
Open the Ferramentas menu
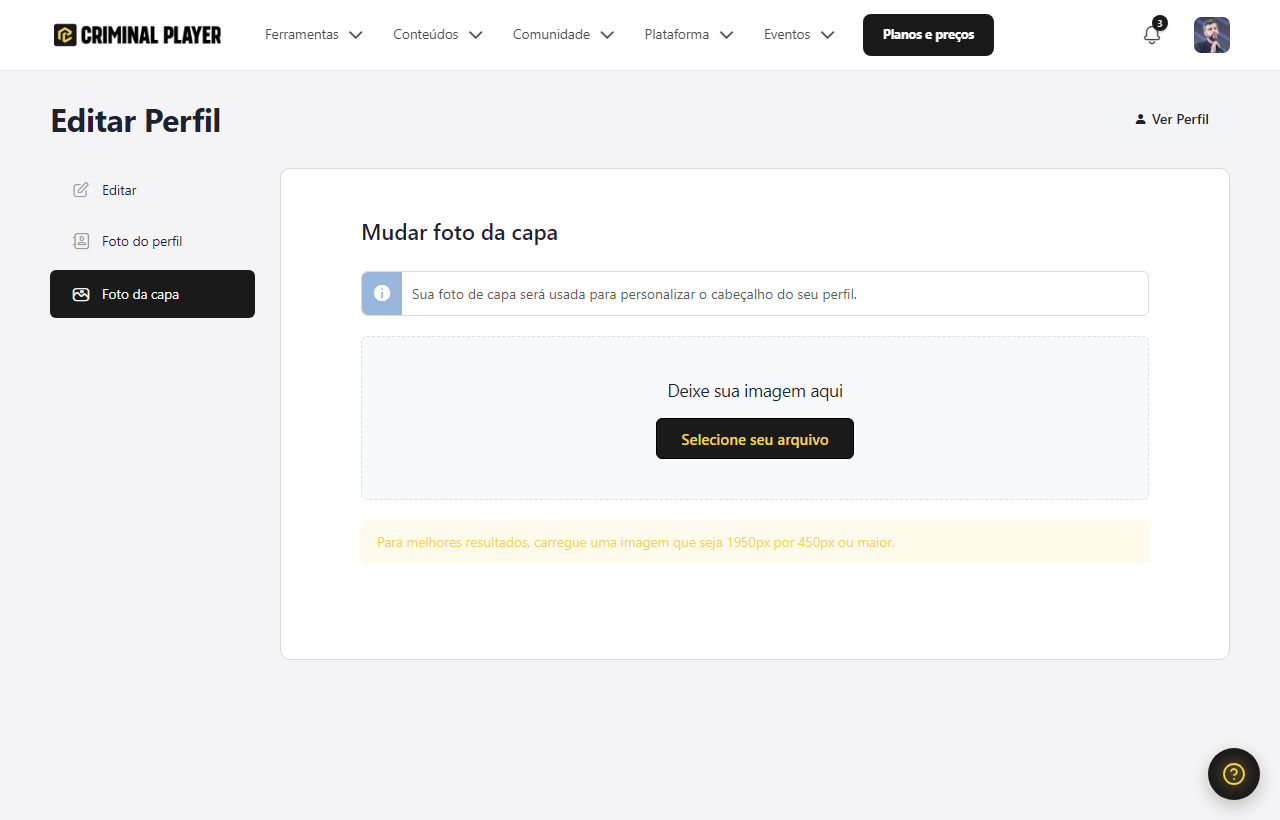click(x=302, y=35)
